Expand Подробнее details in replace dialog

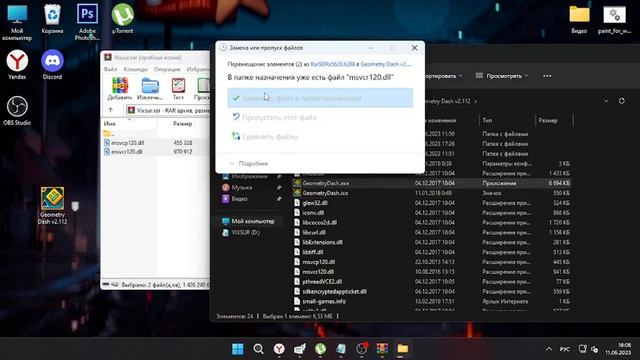[249, 163]
